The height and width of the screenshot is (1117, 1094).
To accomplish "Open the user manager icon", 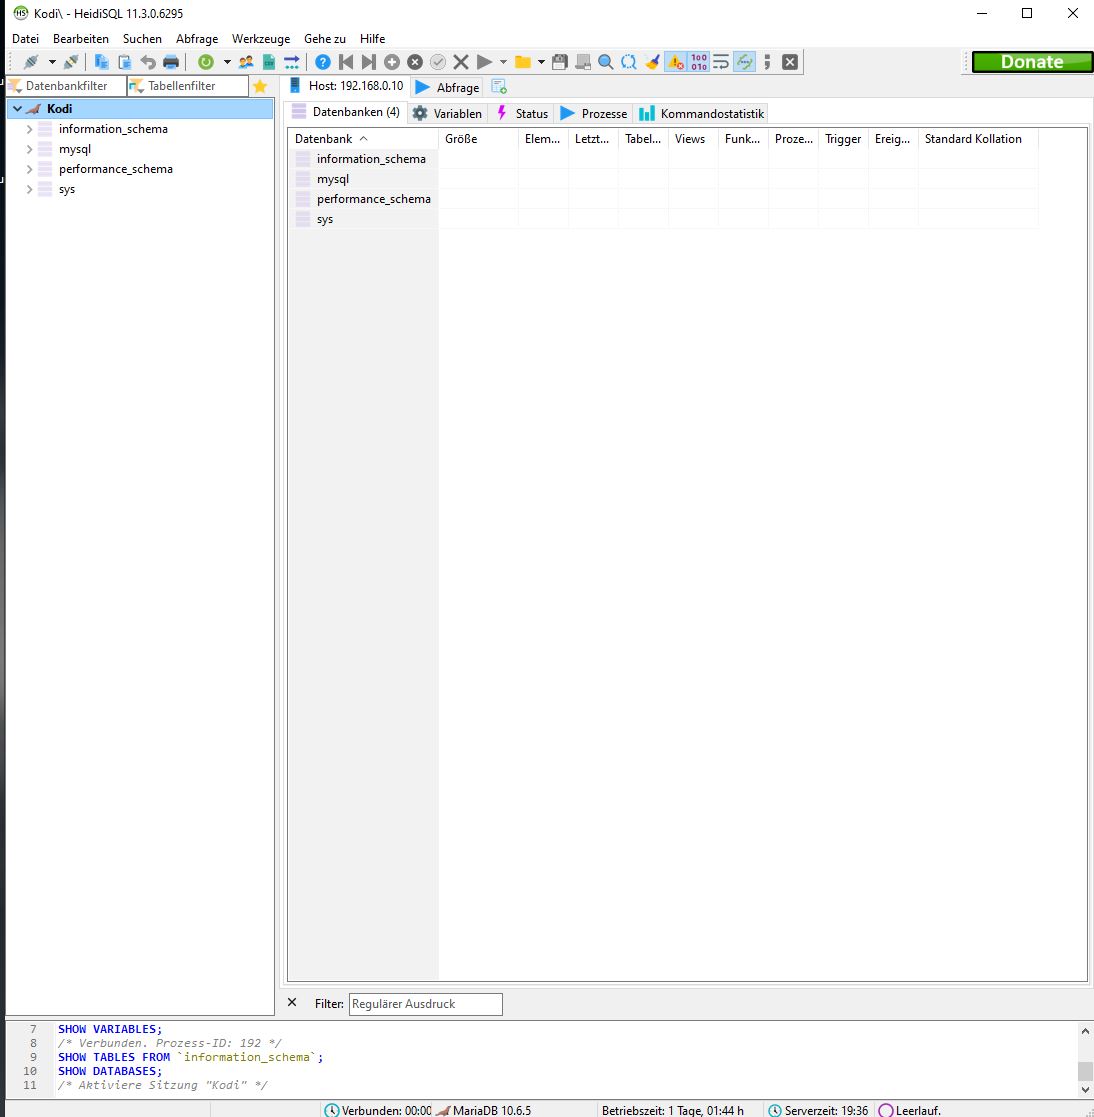I will (x=246, y=62).
